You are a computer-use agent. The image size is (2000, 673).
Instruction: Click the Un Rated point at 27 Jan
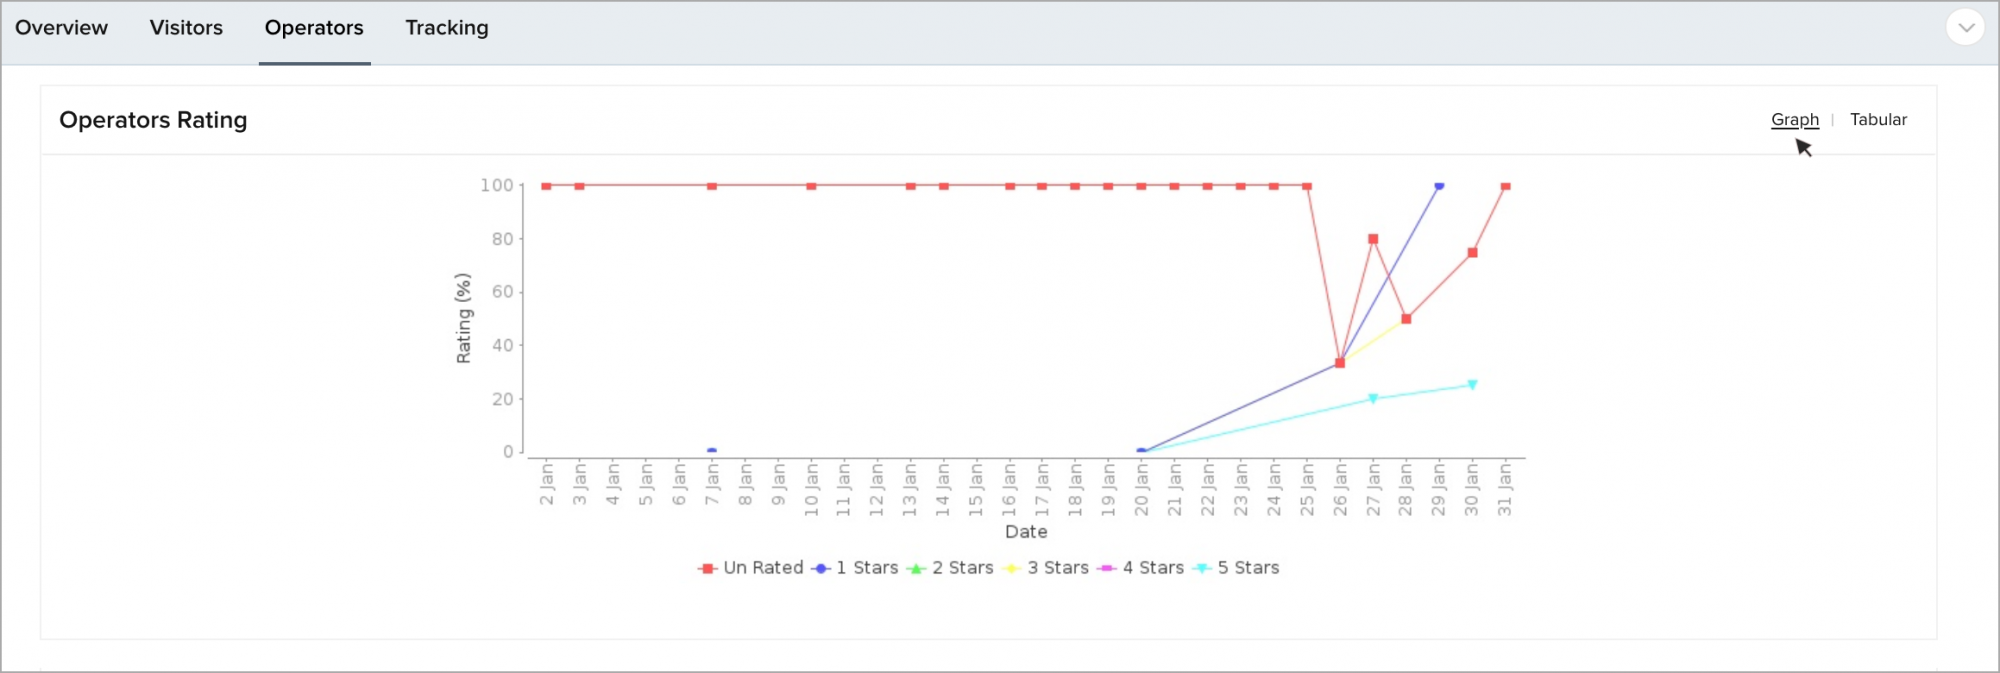coord(1373,239)
